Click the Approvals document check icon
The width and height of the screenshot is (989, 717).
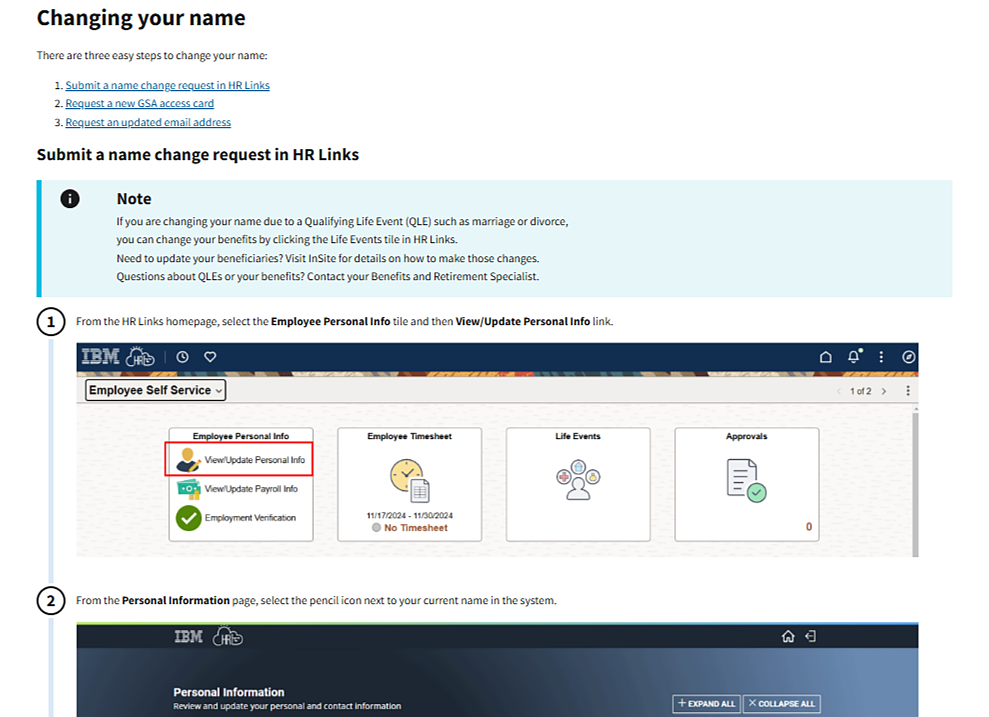pyautogui.click(x=746, y=481)
